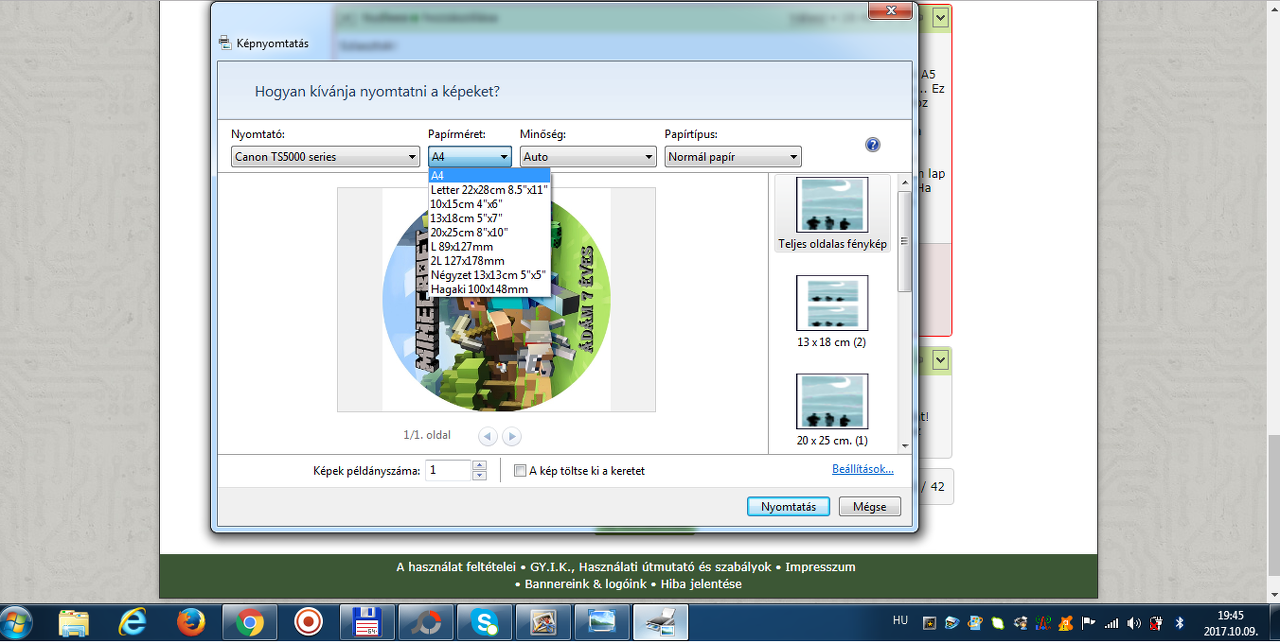The height and width of the screenshot is (644, 1280).
Task: Click the HU language indicator
Action: 900,622
